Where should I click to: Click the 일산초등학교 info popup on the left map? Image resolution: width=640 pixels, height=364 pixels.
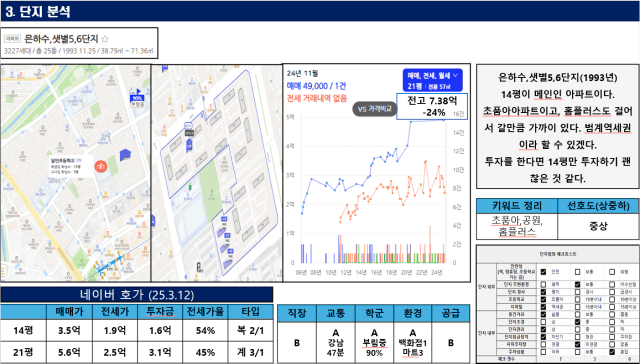[x=71, y=166]
